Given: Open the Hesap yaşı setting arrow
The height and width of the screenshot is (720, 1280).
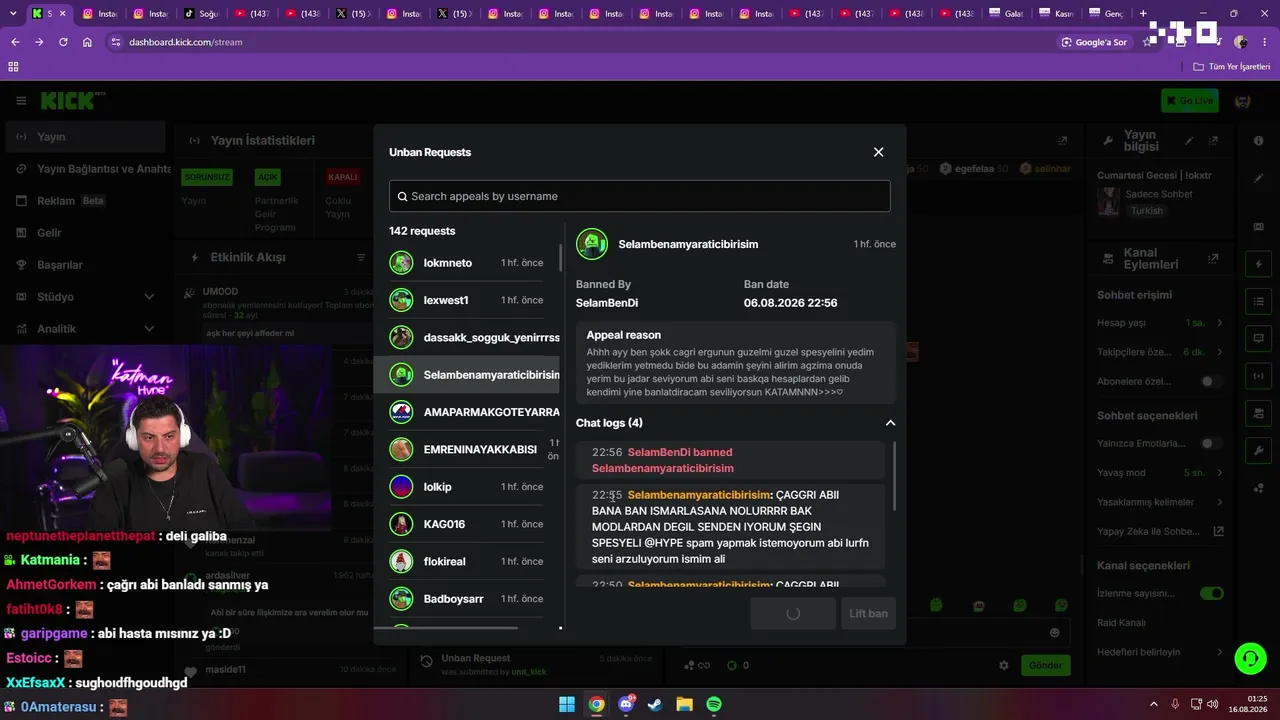Looking at the screenshot, I should coord(1220,323).
